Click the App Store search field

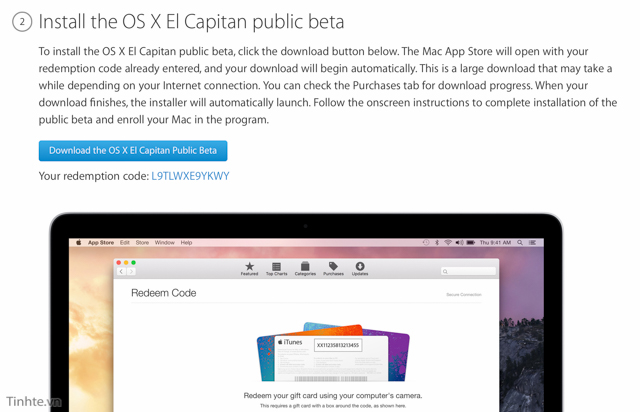click(x=469, y=271)
